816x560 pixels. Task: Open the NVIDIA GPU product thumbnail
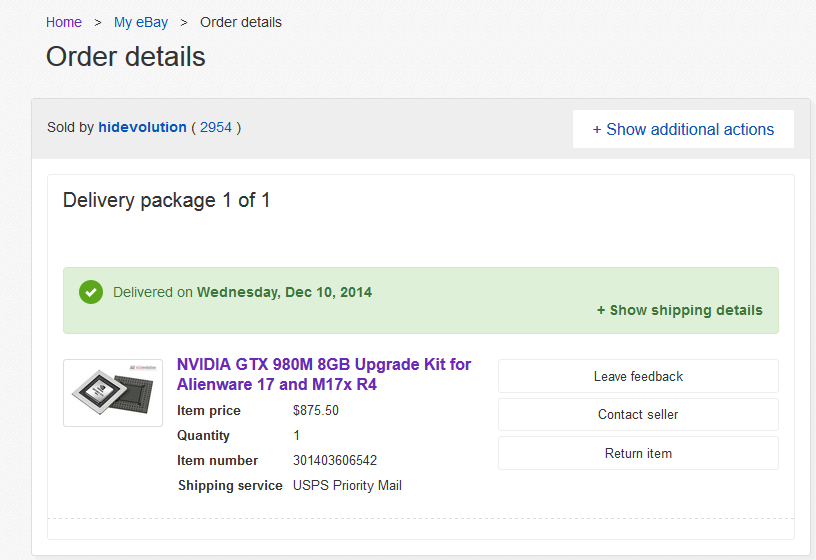(x=113, y=393)
